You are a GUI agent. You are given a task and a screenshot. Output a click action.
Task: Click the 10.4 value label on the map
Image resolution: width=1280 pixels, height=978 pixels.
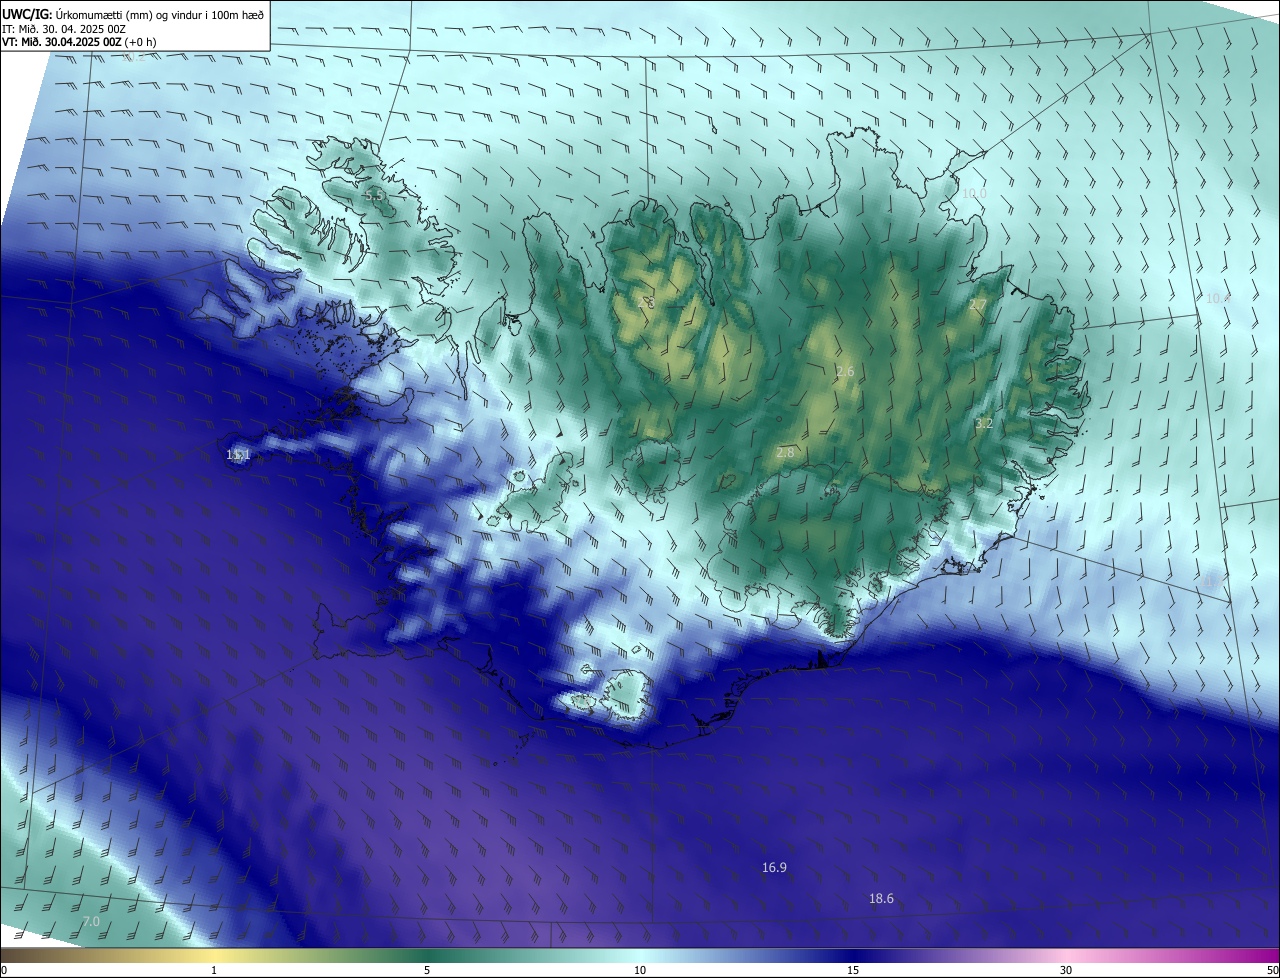[x=1218, y=298]
